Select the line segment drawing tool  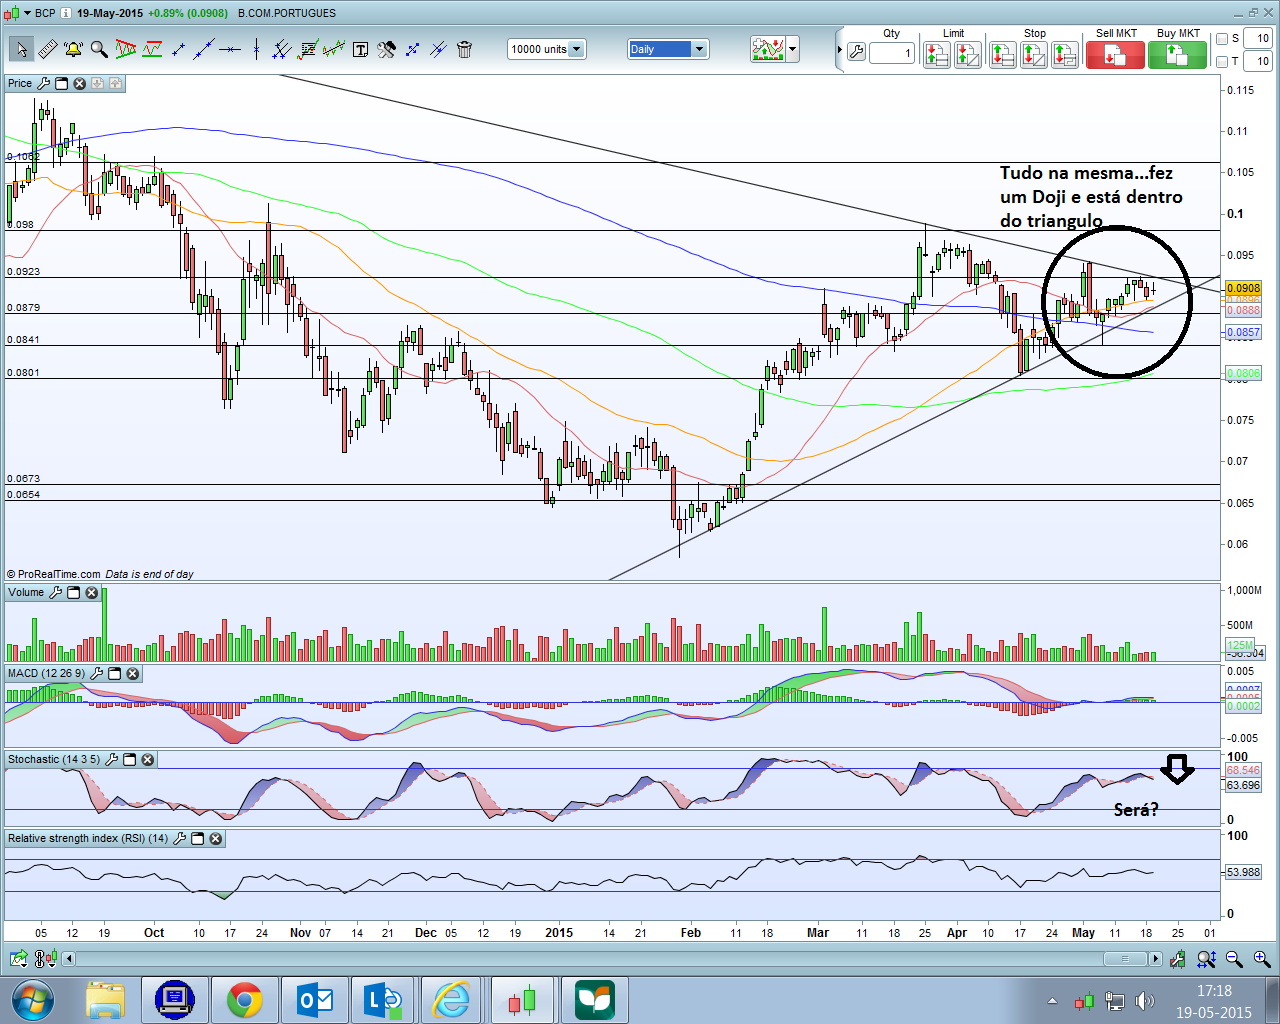pyautogui.click(x=178, y=49)
